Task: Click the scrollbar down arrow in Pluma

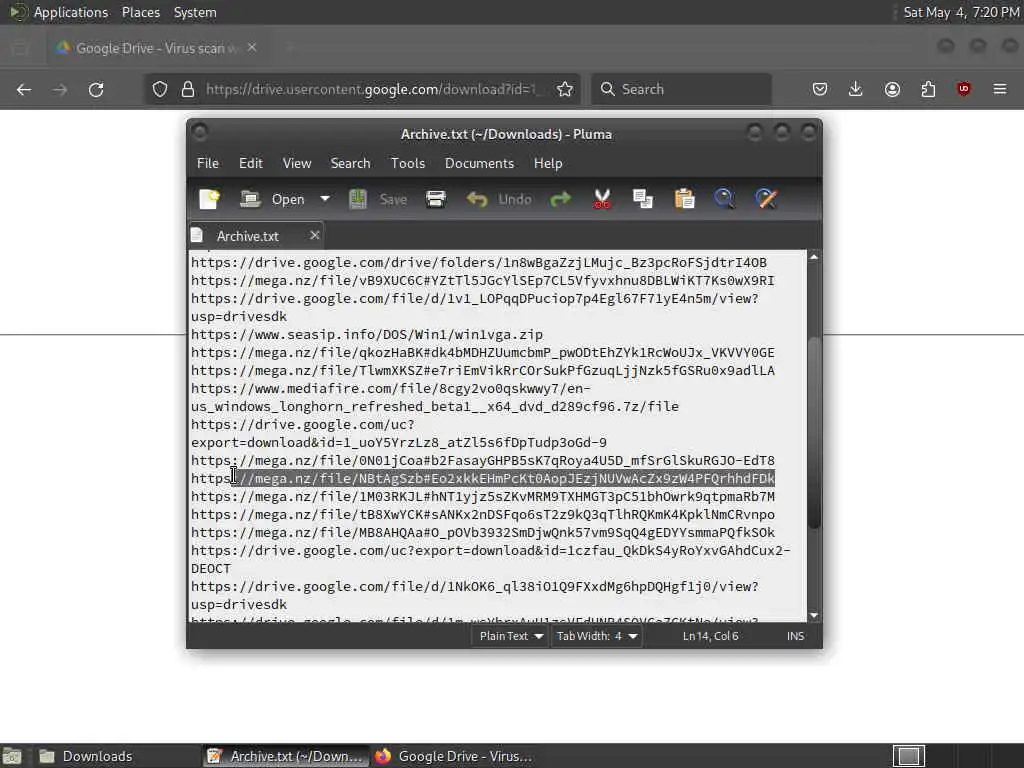Action: [814, 615]
